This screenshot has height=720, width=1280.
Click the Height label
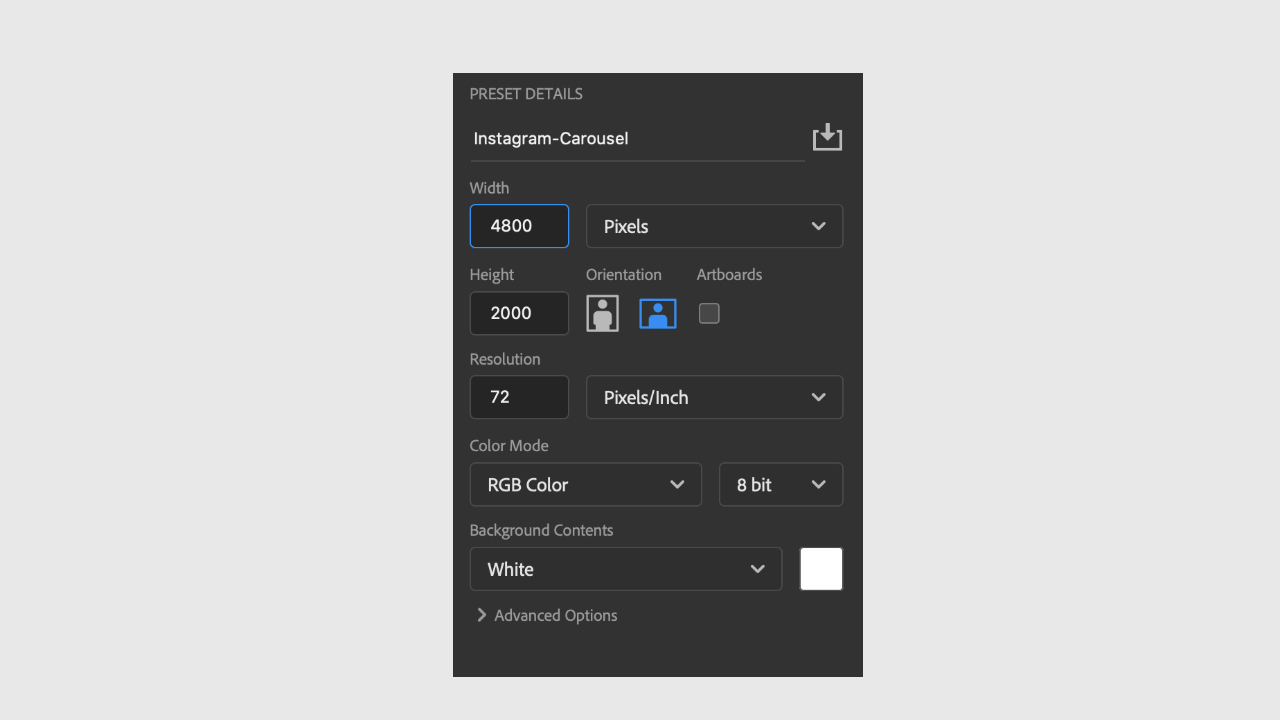click(x=492, y=275)
